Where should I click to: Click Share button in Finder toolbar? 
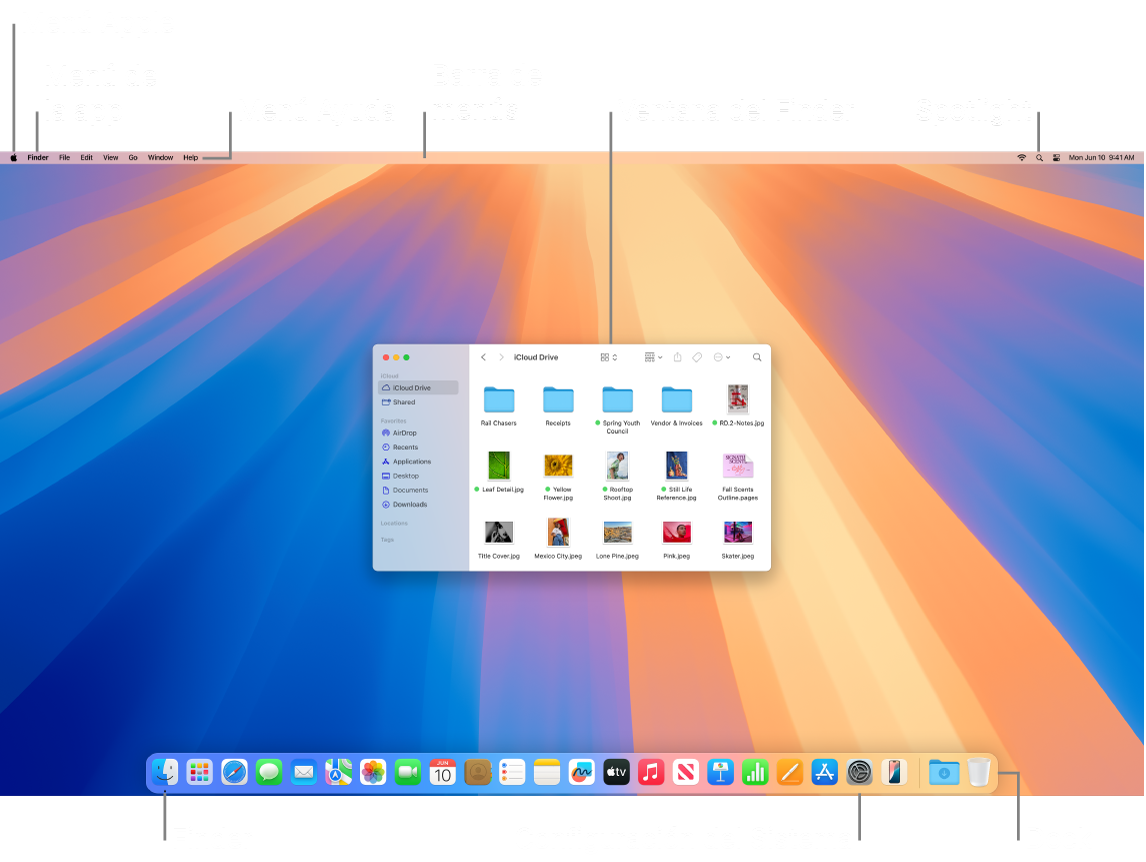[x=678, y=357]
